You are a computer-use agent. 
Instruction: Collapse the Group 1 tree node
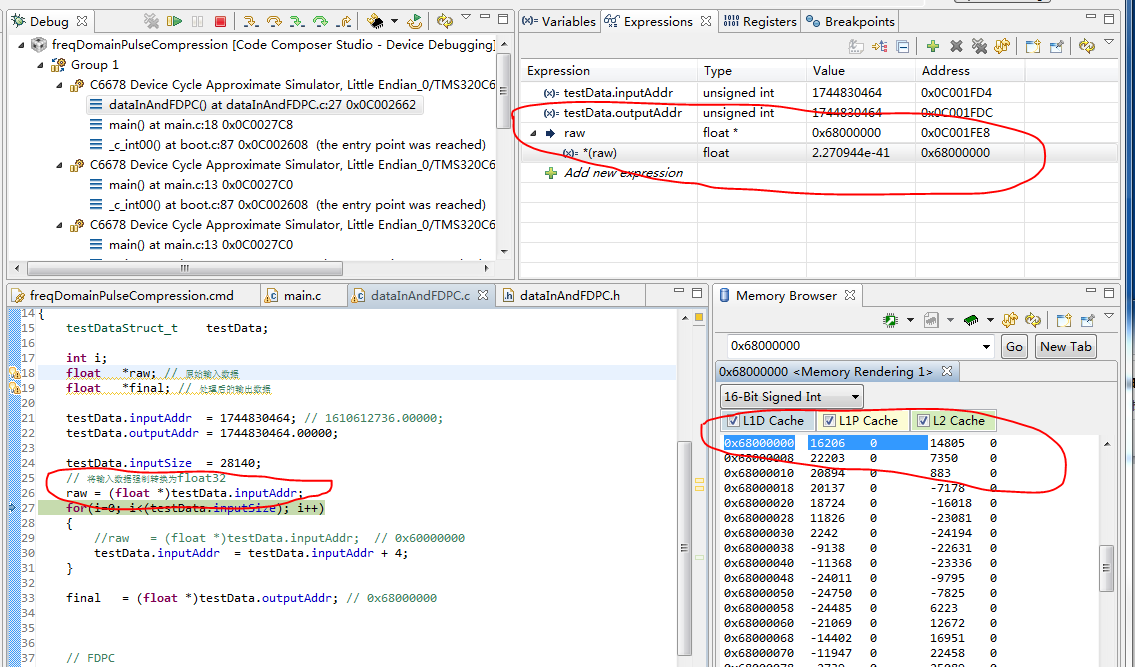coord(41,65)
